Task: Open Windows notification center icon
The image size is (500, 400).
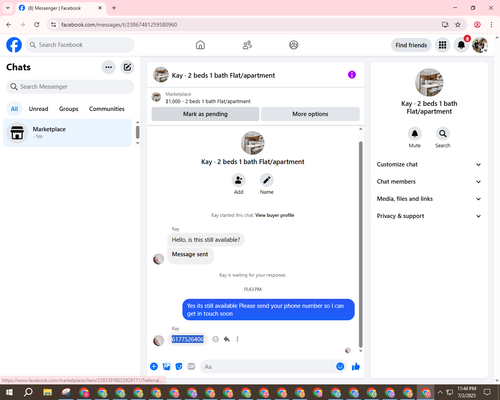Action: (487, 392)
